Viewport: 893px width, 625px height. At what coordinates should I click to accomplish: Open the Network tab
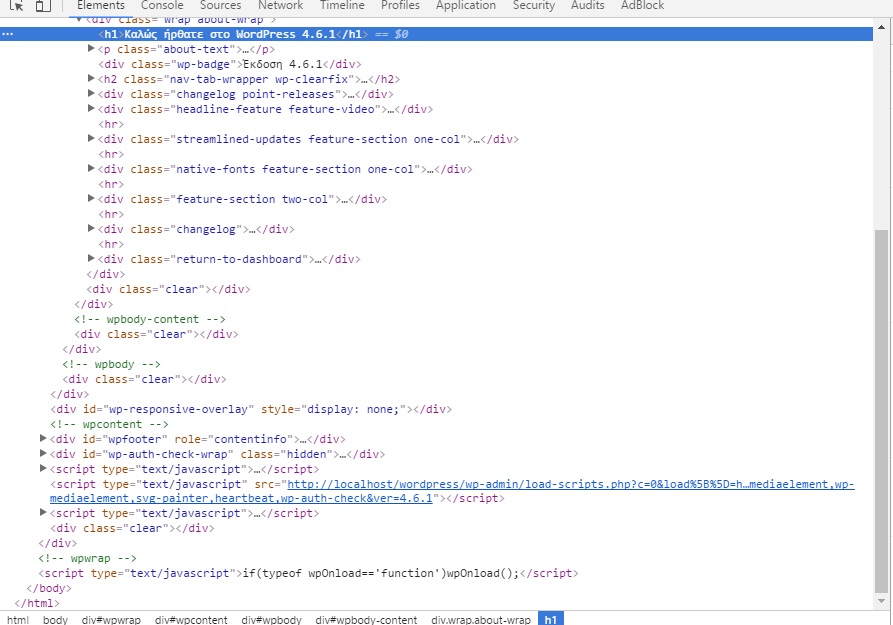(280, 6)
